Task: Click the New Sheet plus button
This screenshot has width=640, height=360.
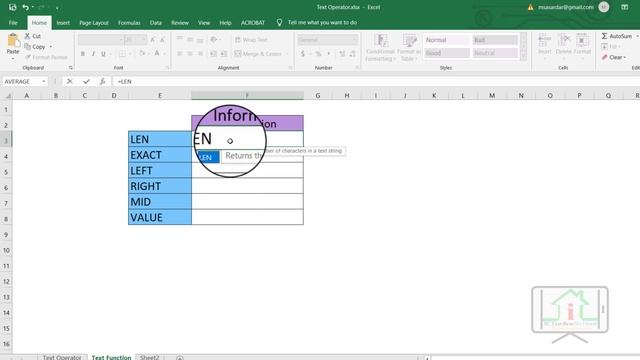Action: 180,358
